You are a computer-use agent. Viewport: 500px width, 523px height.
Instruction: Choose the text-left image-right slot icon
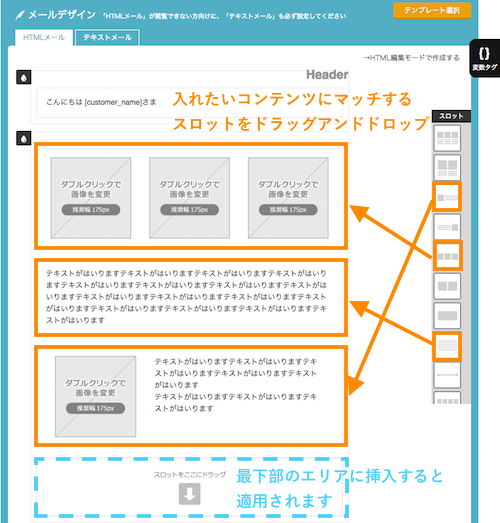[447, 227]
